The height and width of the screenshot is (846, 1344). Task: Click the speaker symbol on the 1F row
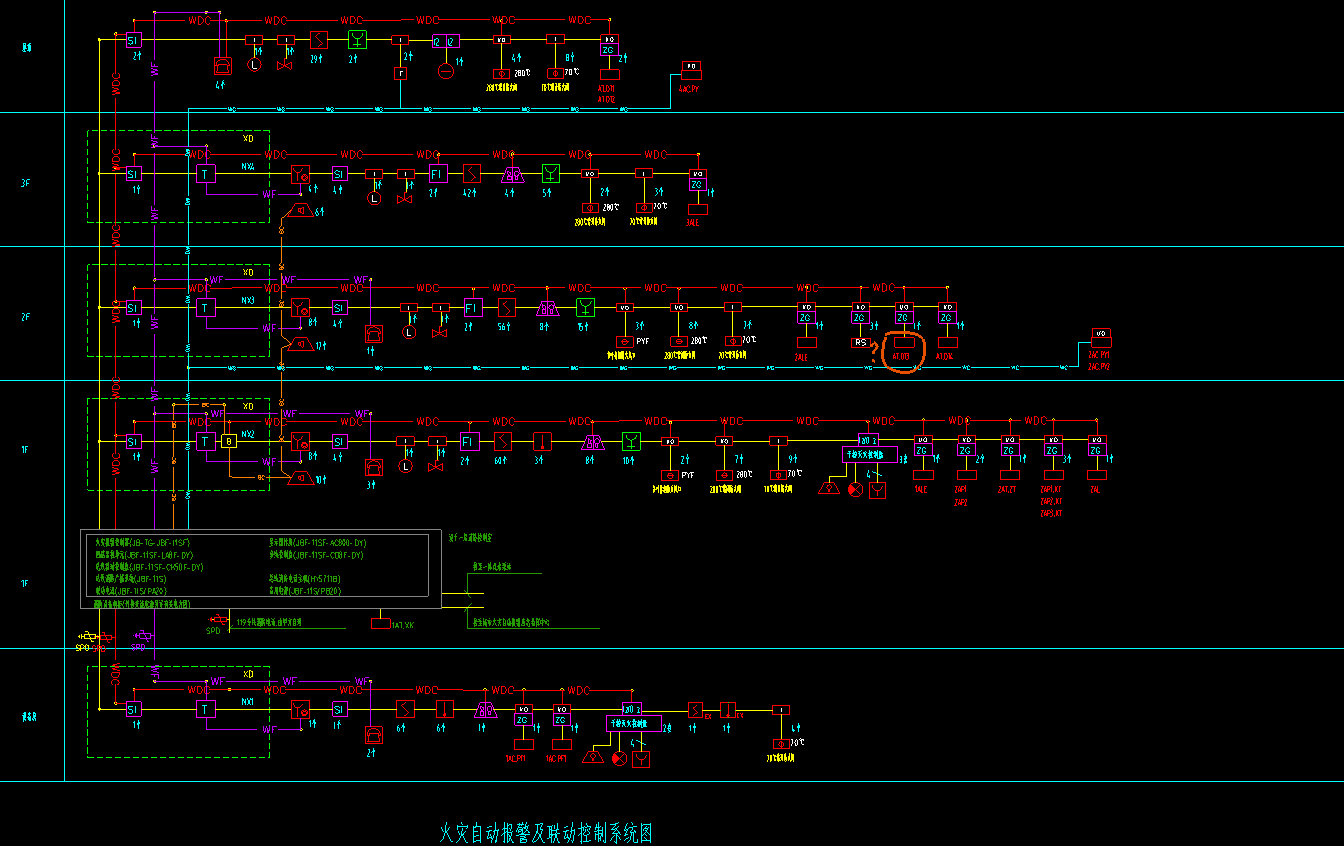pos(299,479)
